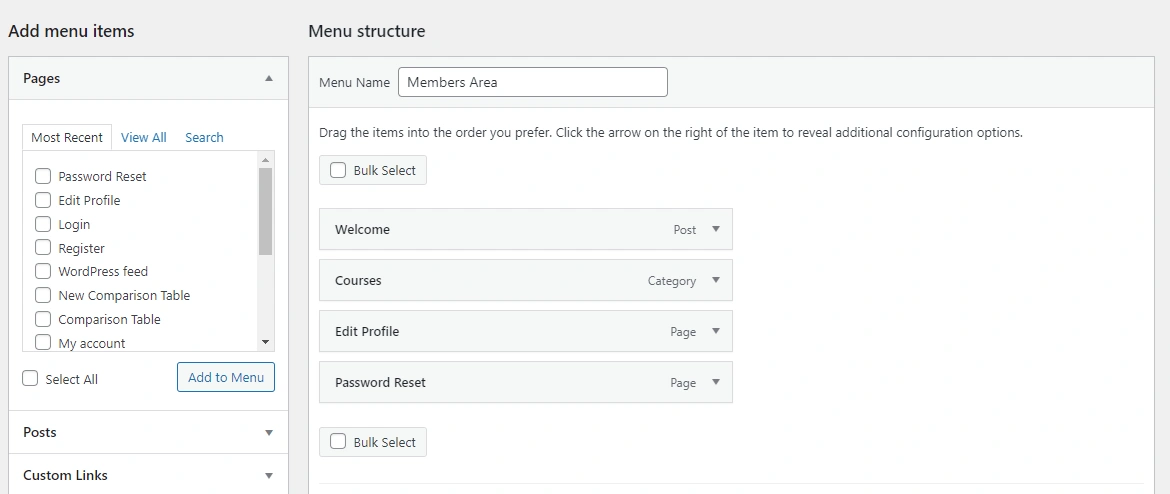
Task: Click the Menu Name text field
Action: [x=532, y=82]
